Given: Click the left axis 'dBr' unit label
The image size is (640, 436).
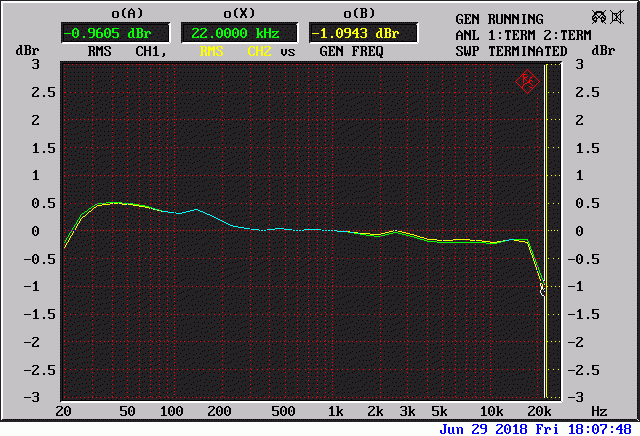Looking at the screenshot, I should pyautogui.click(x=27, y=51).
